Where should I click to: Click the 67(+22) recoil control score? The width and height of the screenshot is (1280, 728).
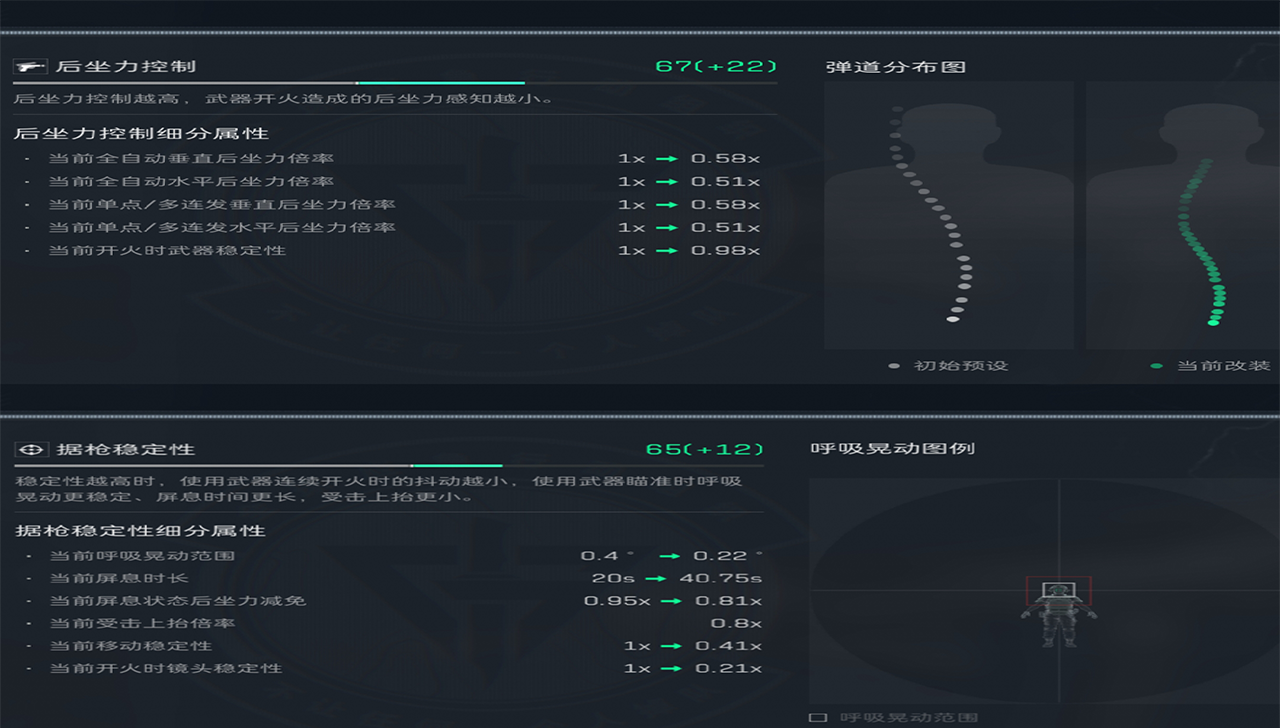pyautogui.click(x=716, y=67)
